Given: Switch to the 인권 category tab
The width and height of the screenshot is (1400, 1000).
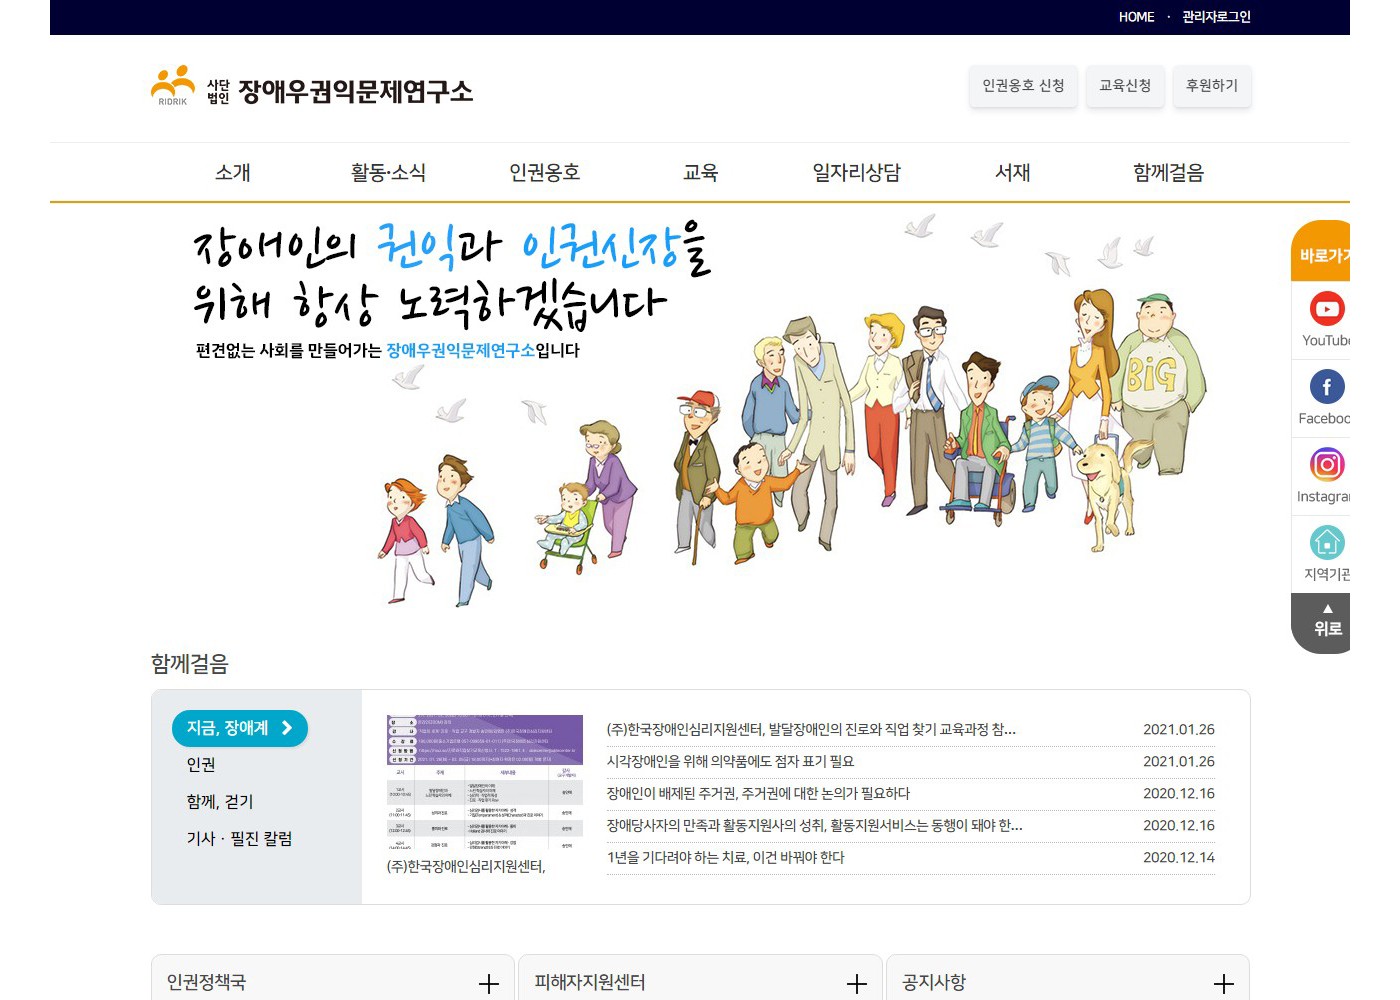Looking at the screenshot, I should (201, 765).
